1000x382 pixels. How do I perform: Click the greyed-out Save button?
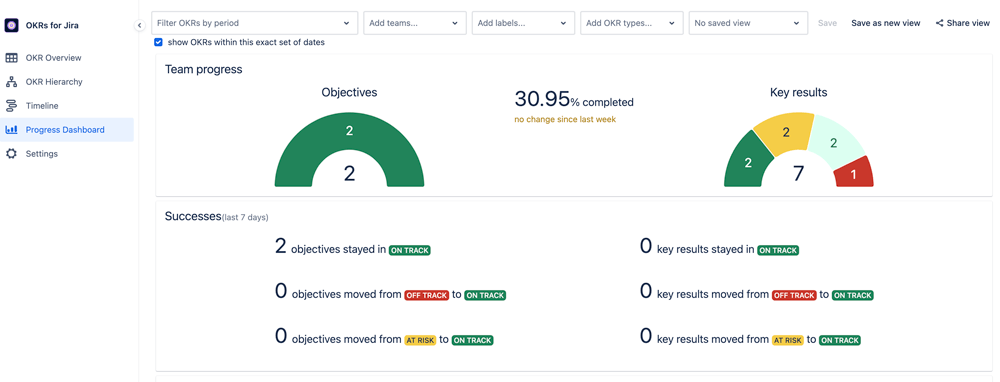[827, 23]
